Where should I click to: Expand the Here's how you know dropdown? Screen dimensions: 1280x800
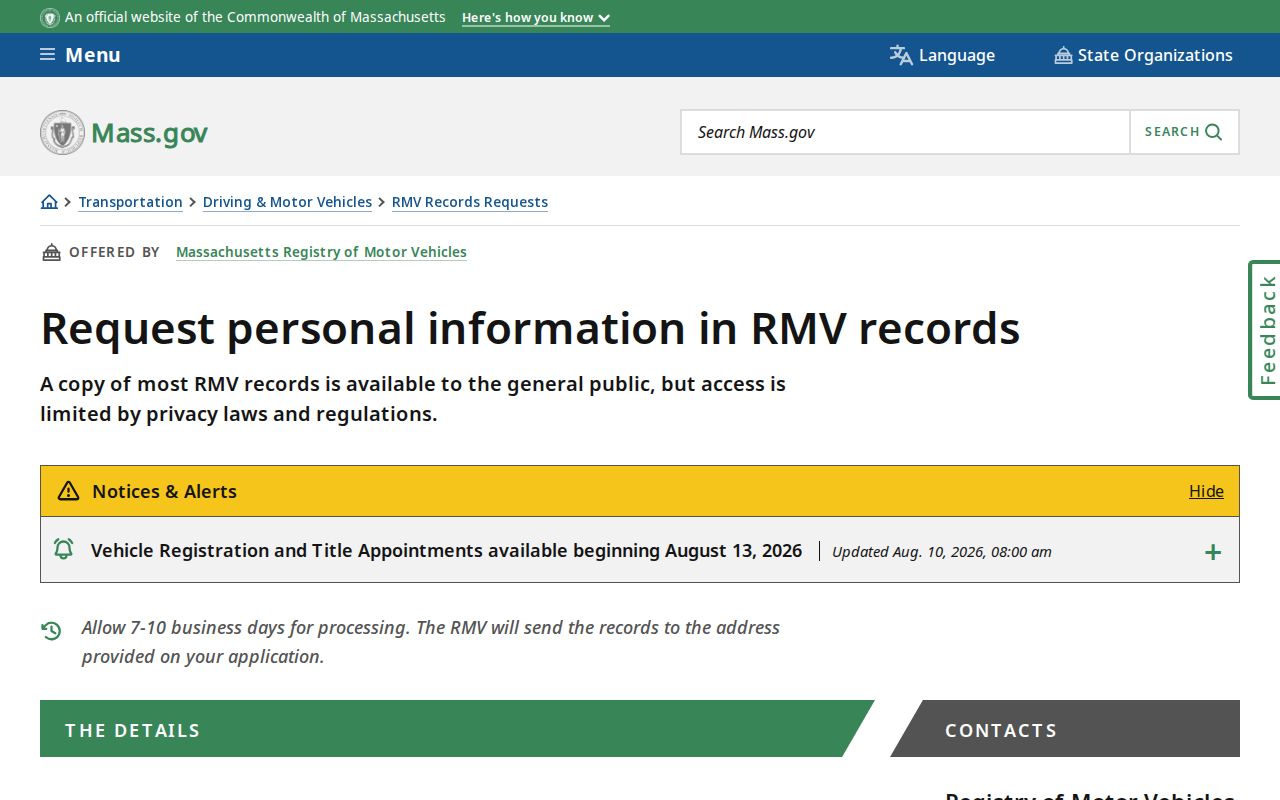pos(535,17)
